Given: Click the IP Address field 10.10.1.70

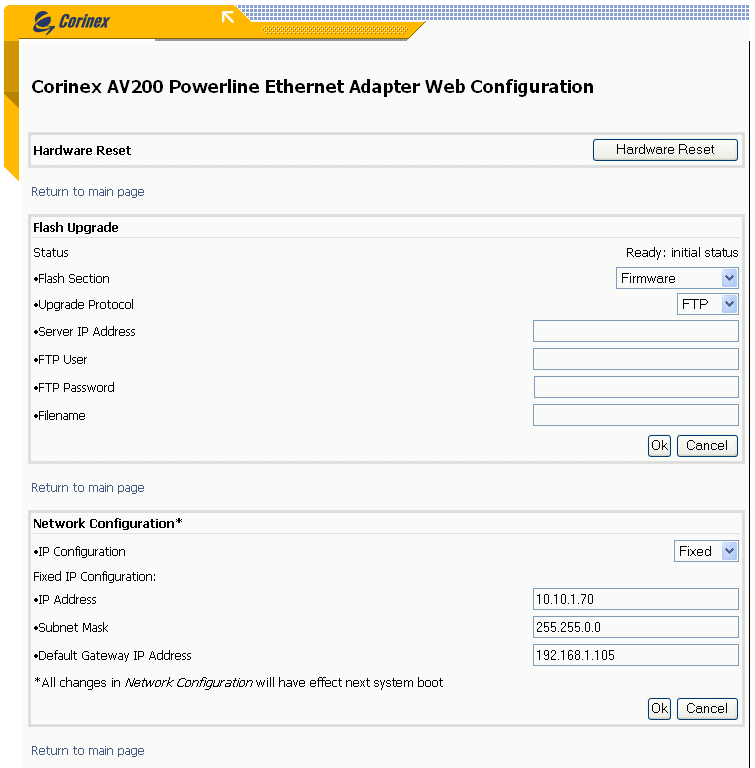Looking at the screenshot, I should coord(635,599).
